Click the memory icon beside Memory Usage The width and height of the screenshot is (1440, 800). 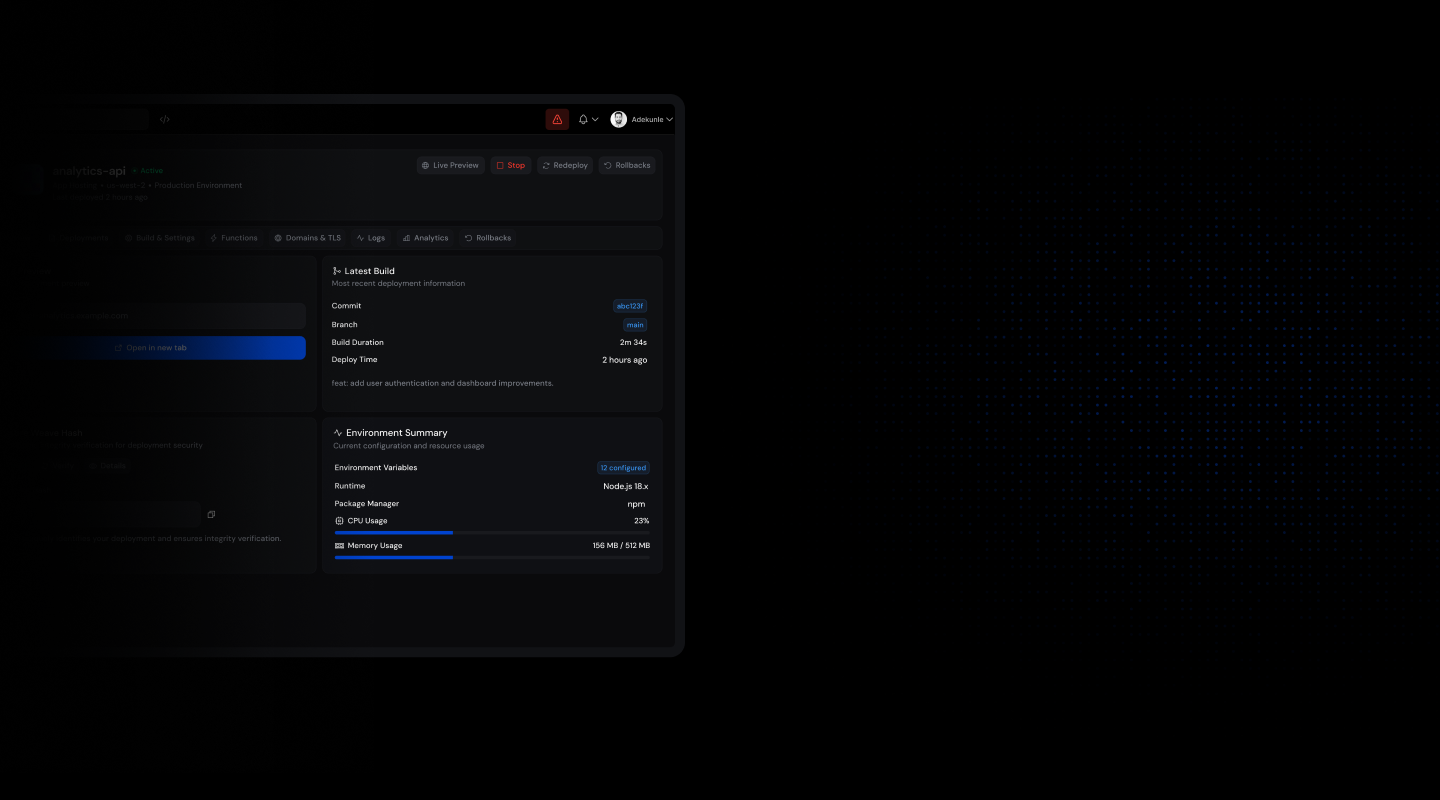[x=339, y=545]
